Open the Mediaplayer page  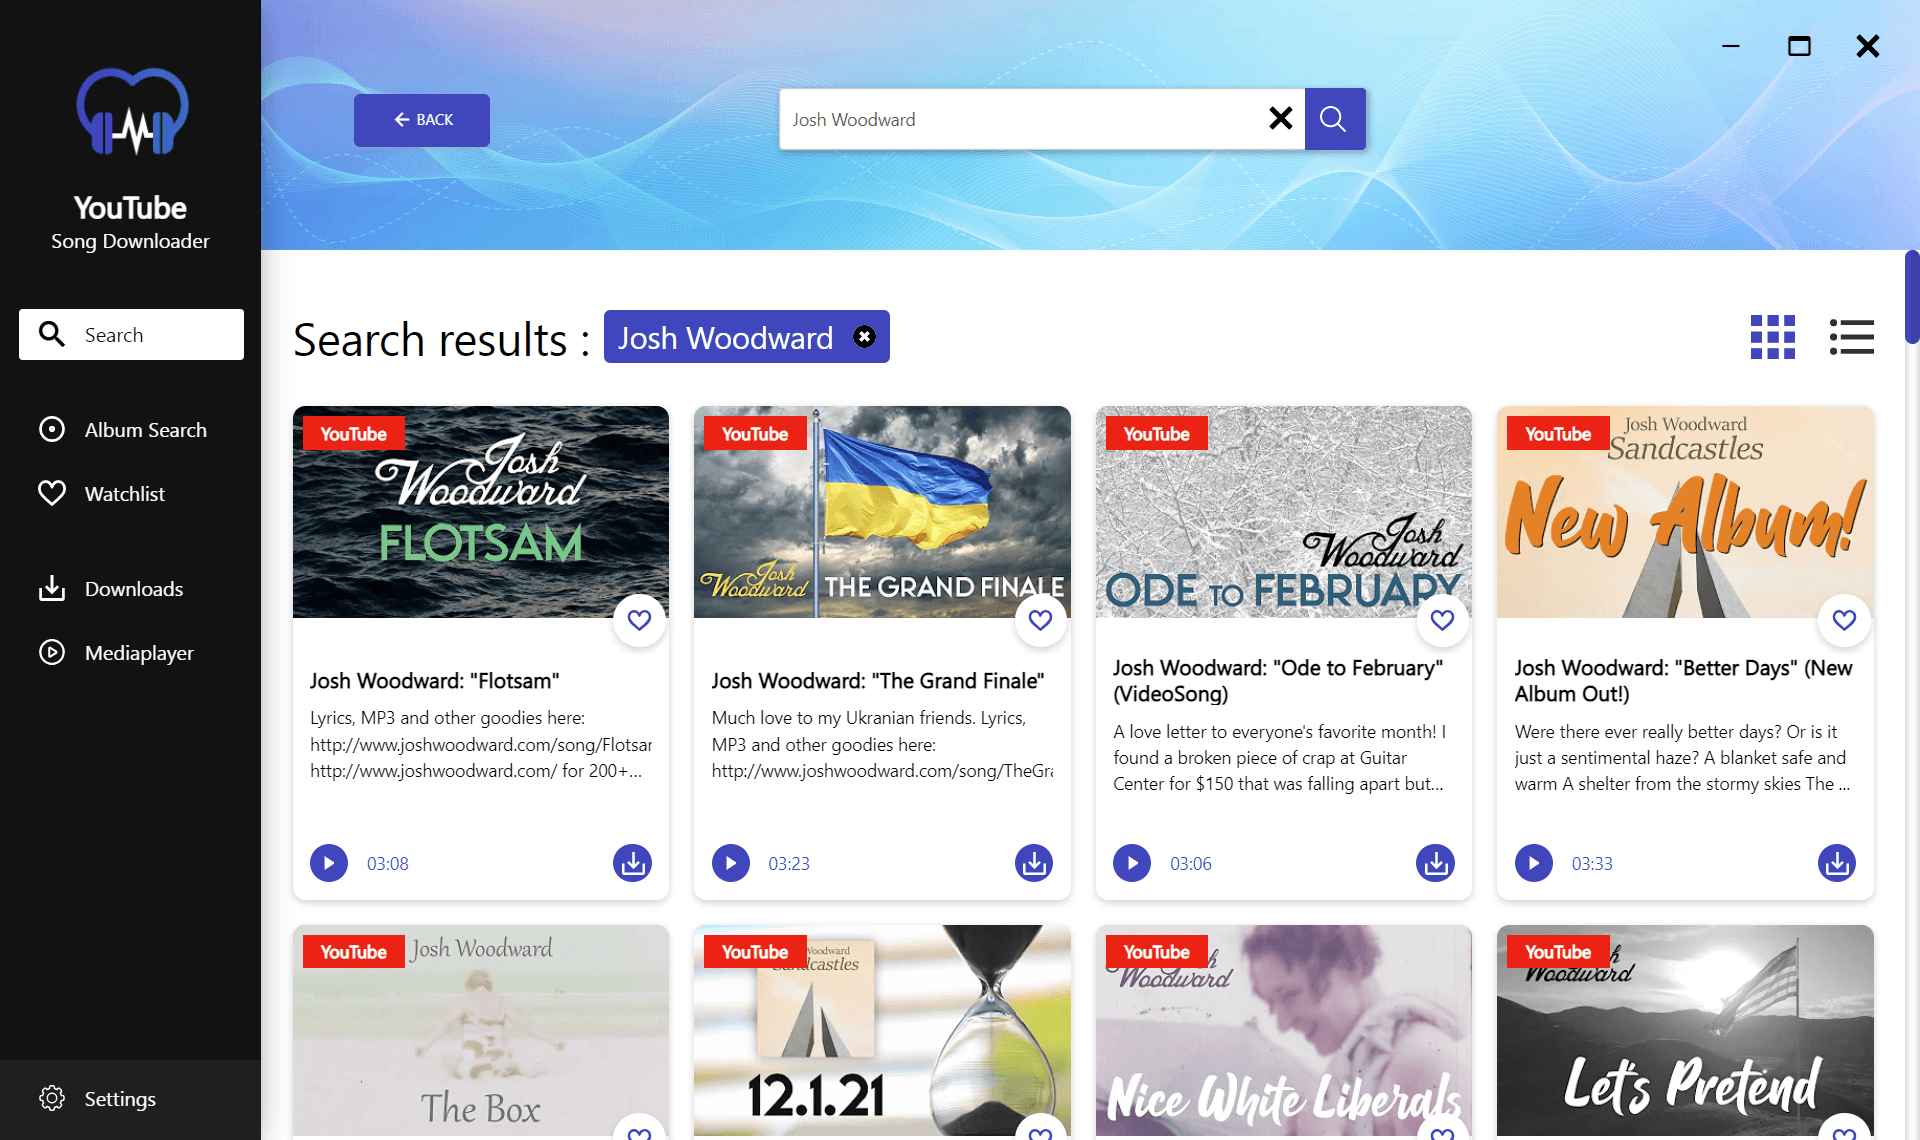click(116, 653)
